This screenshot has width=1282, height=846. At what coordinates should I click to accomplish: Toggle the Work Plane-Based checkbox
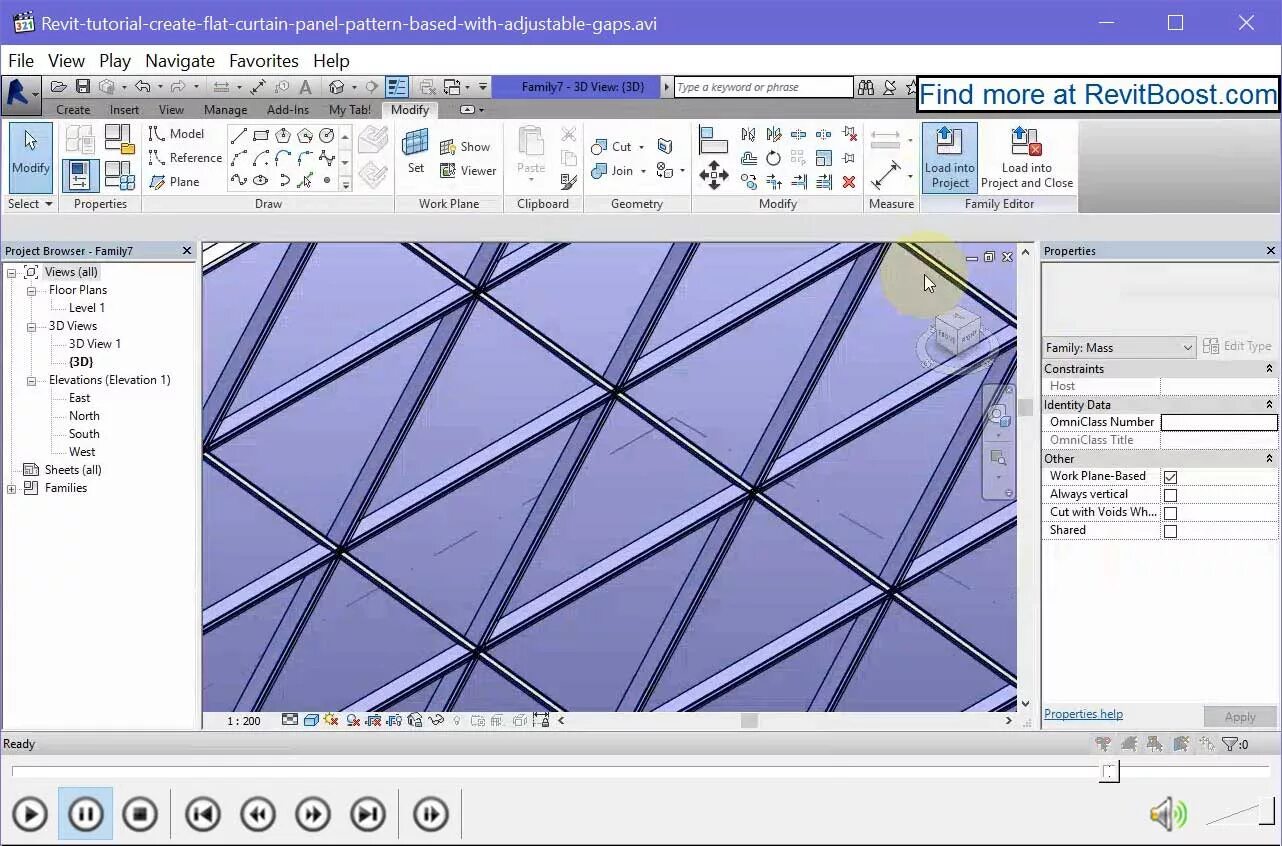tap(1170, 477)
